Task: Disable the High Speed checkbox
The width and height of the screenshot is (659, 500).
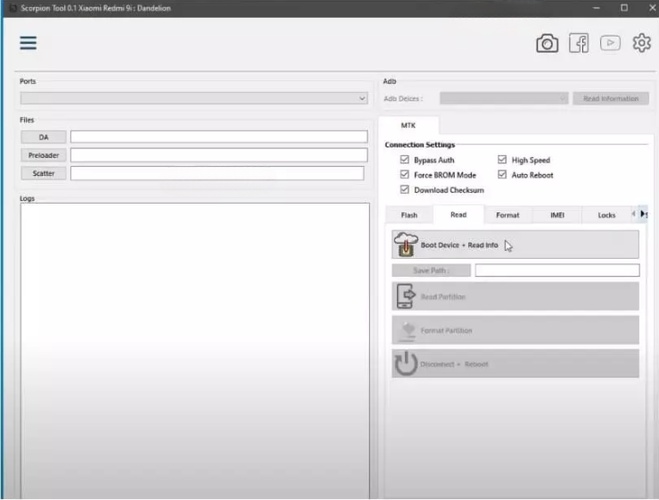Action: click(502, 160)
